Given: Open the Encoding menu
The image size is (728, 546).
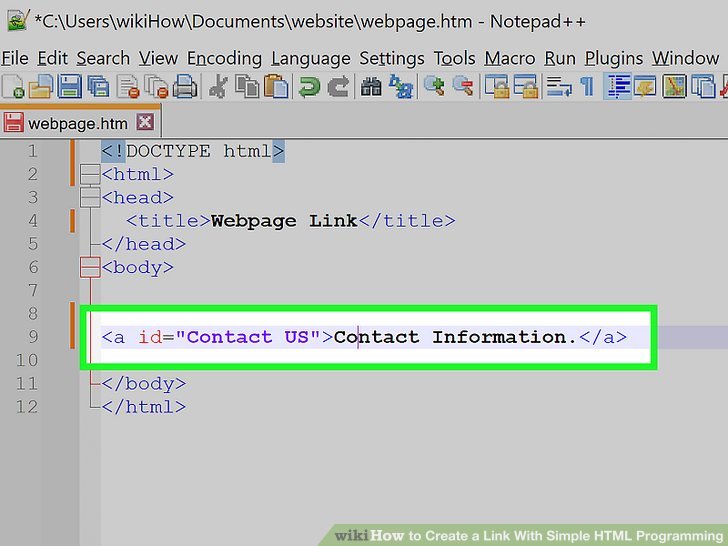Looking at the screenshot, I should tap(224, 58).
